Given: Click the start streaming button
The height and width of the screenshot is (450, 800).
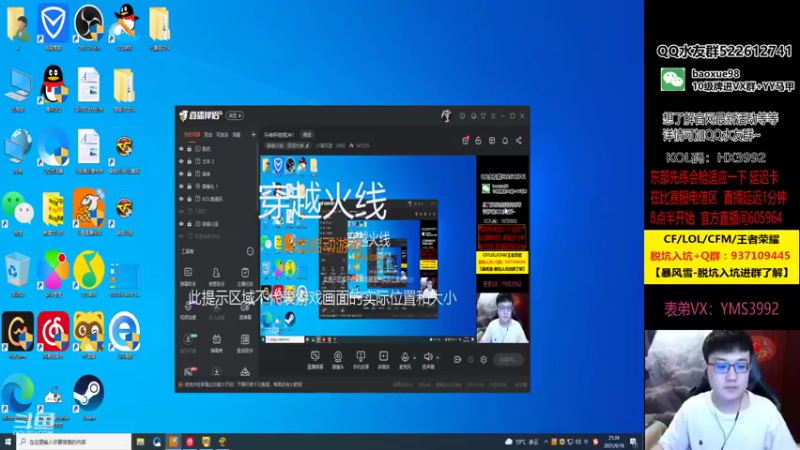Looking at the screenshot, I should click(508, 359).
